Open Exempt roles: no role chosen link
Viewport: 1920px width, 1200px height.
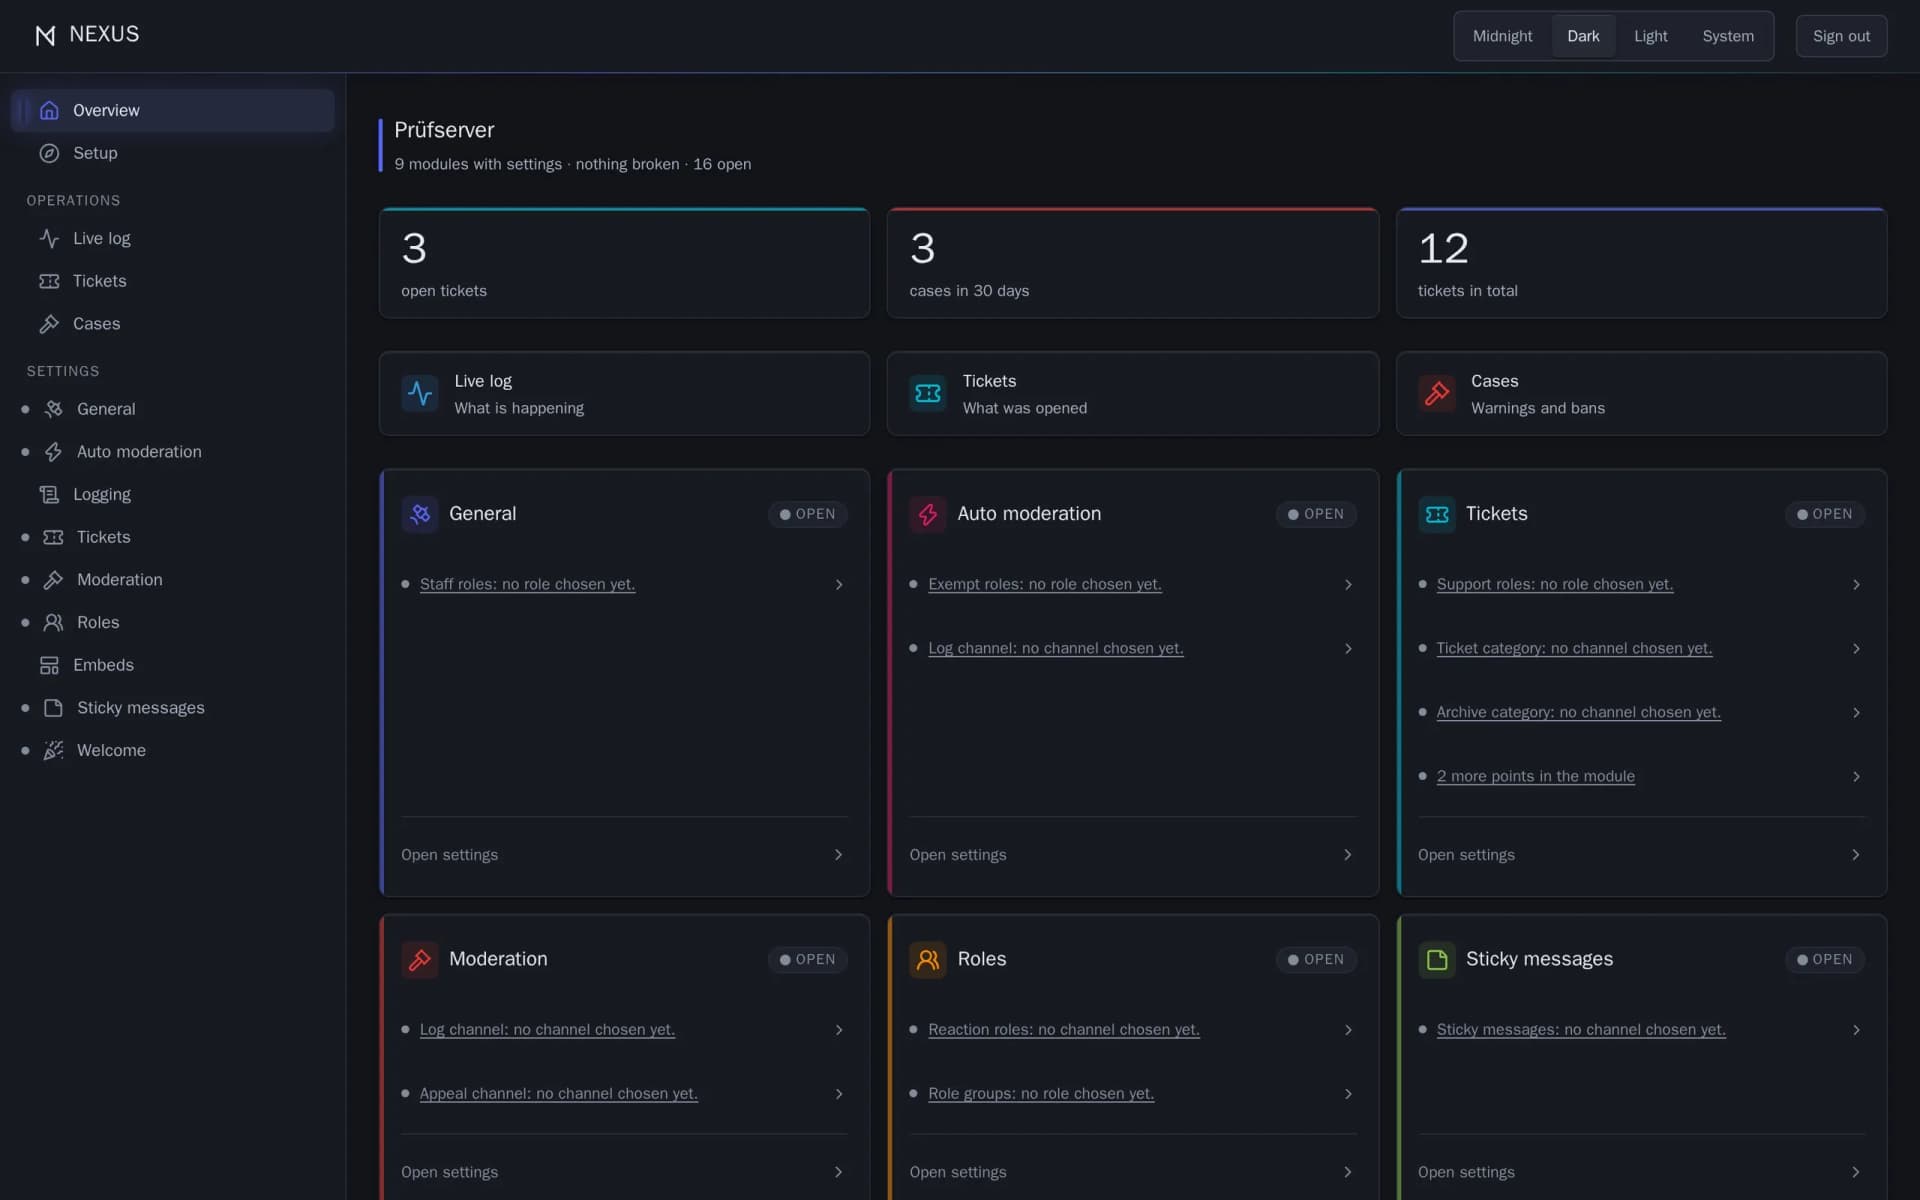pos(1044,584)
